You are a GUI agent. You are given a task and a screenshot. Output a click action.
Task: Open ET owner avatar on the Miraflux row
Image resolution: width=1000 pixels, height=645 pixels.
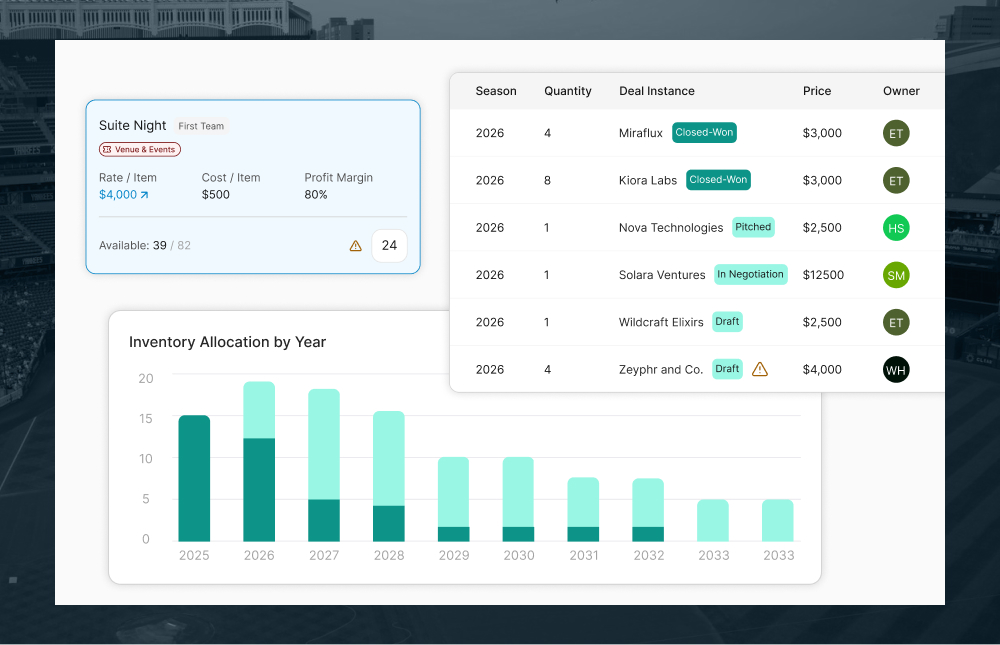coord(896,132)
